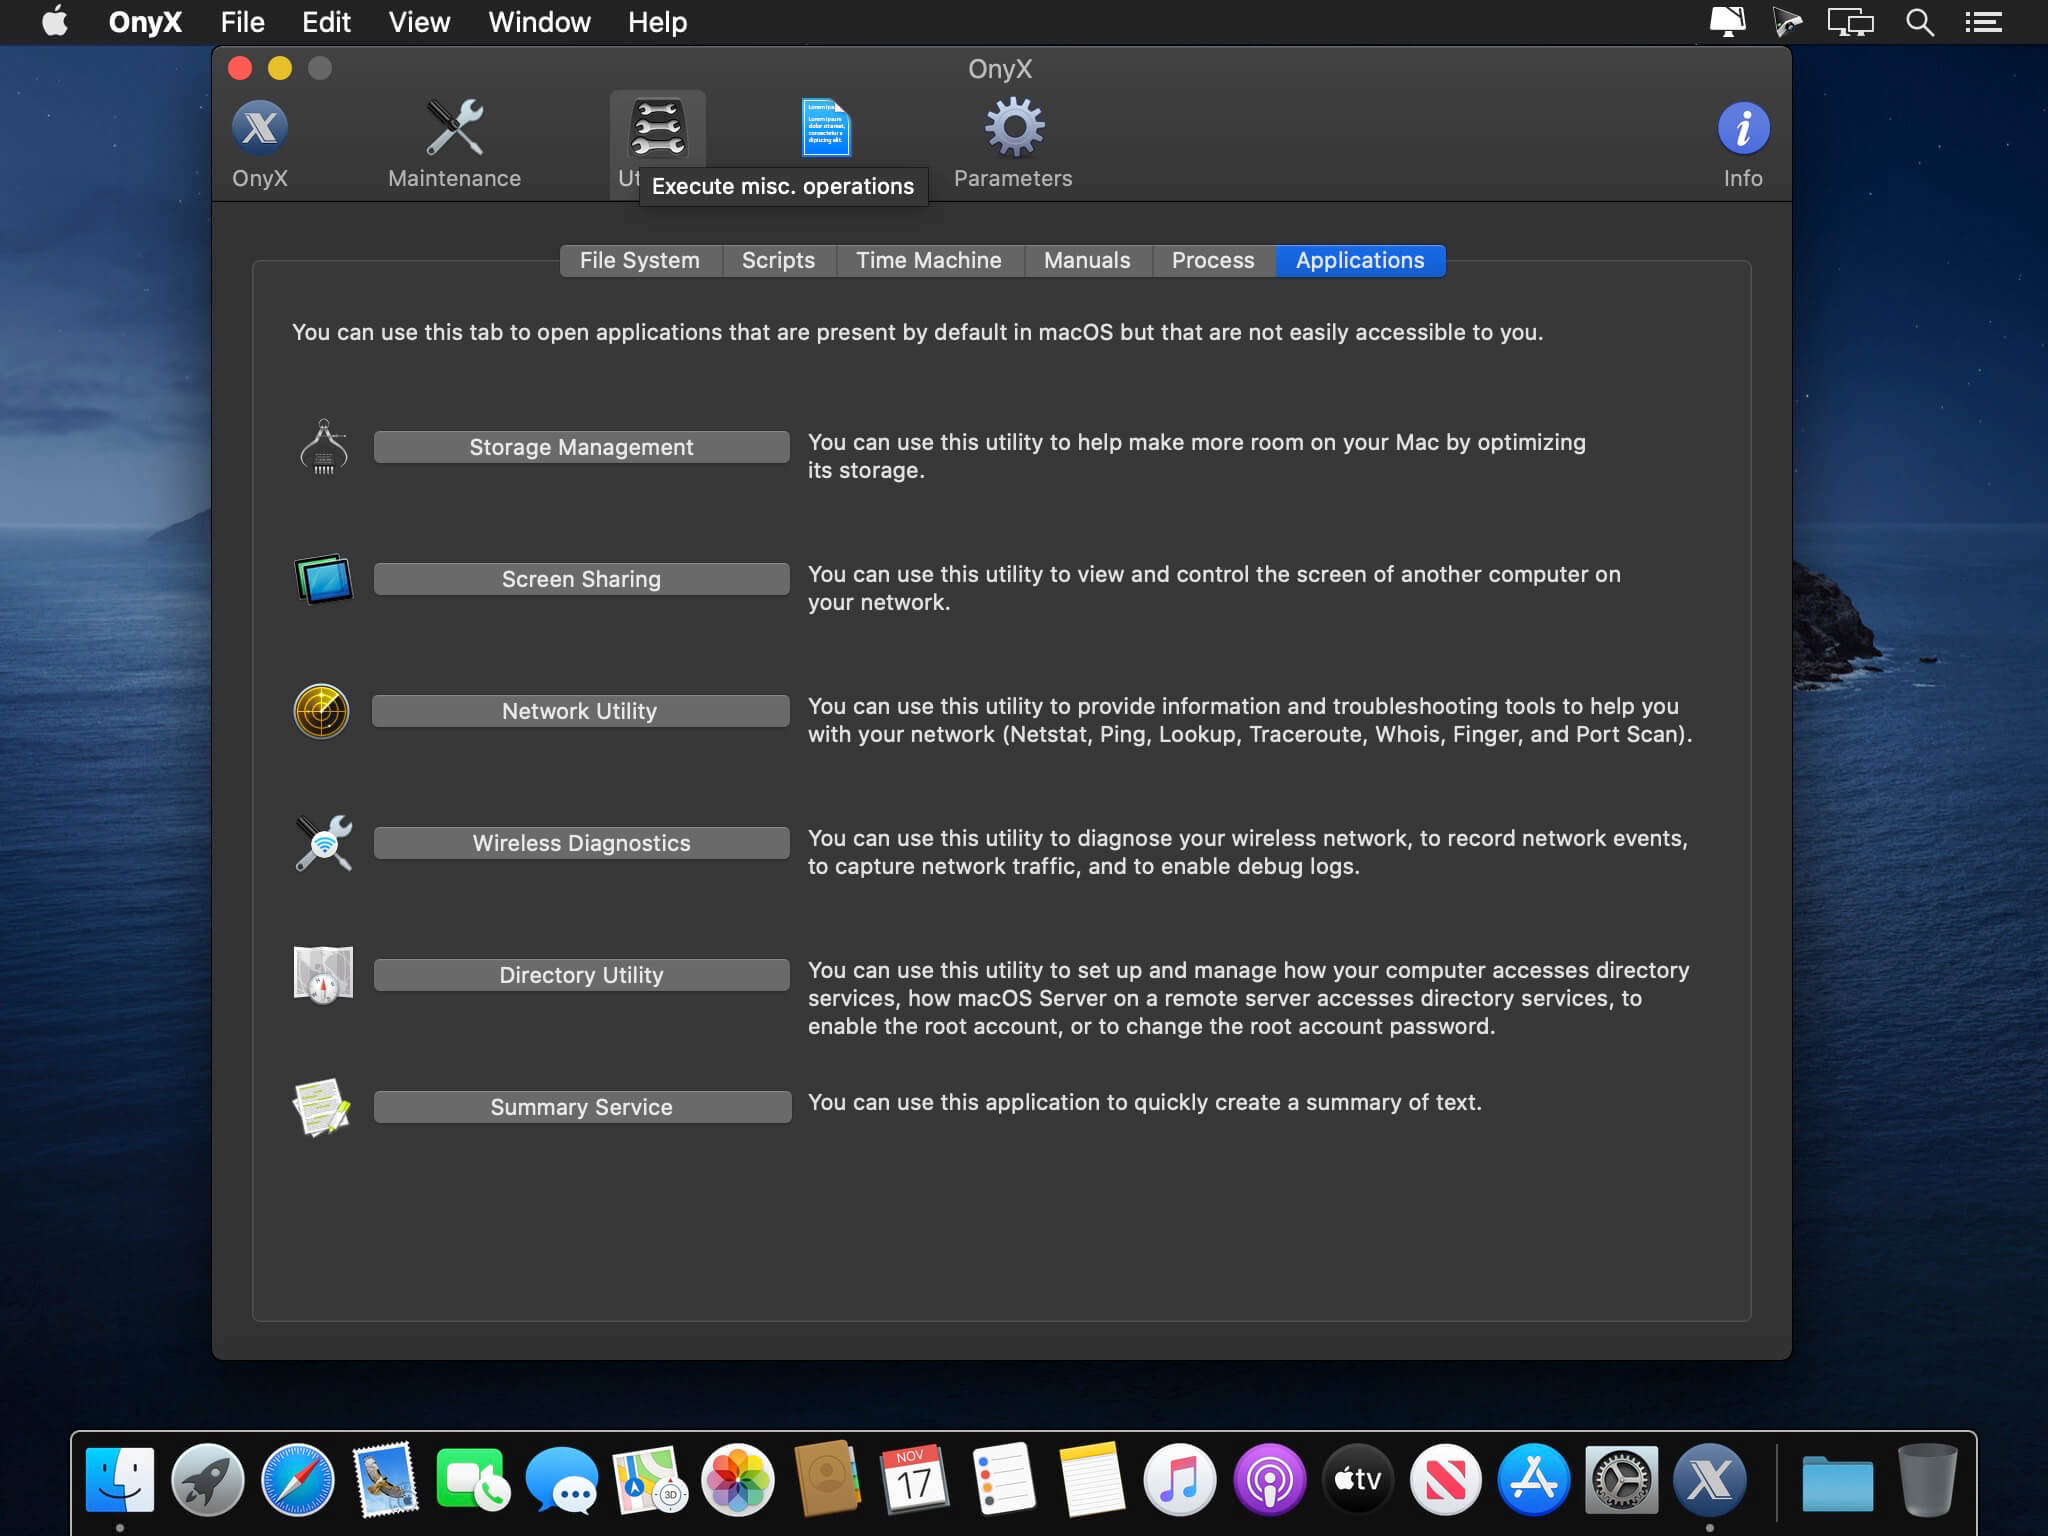The height and width of the screenshot is (1536, 2048).
Task: Open the Downloads folder in the Dock
Action: (x=1838, y=1482)
